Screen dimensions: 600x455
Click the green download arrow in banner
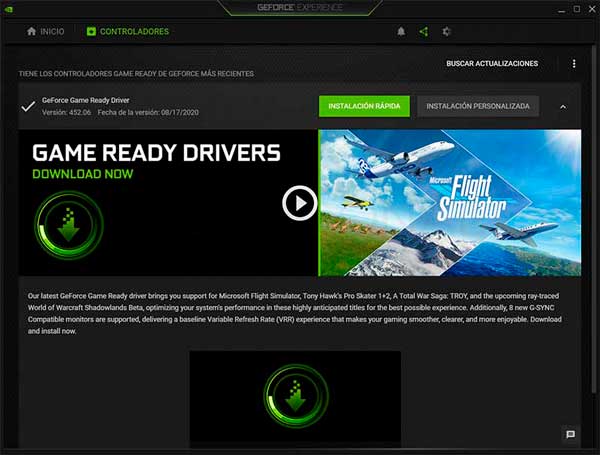pyautogui.click(x=69, y=225)
